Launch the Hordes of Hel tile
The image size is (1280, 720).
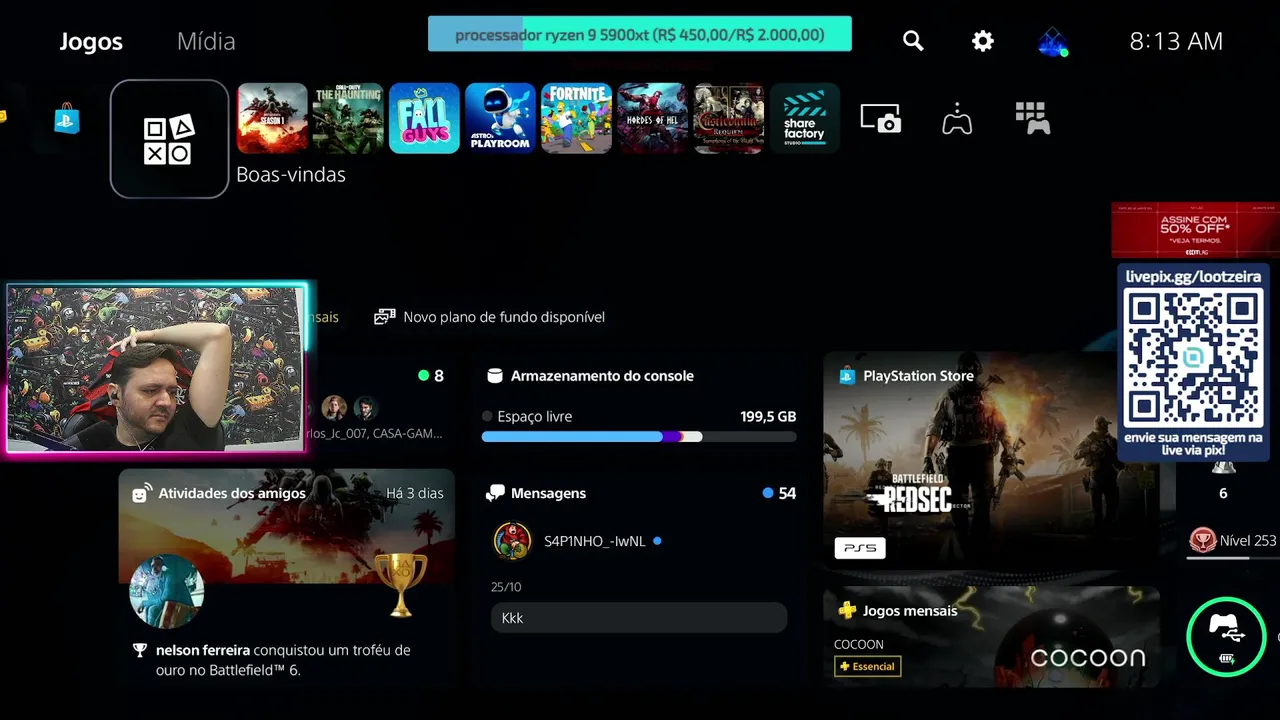652,118
